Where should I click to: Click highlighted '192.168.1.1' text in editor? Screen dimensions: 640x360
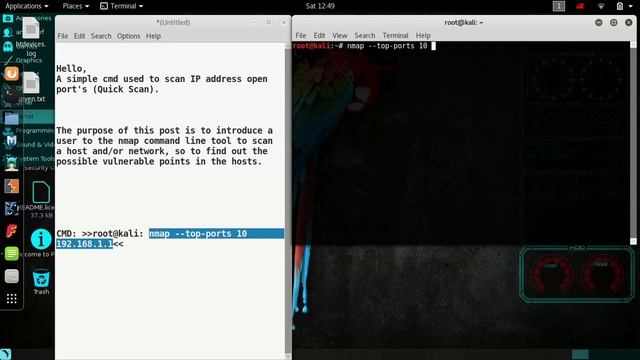84,244
